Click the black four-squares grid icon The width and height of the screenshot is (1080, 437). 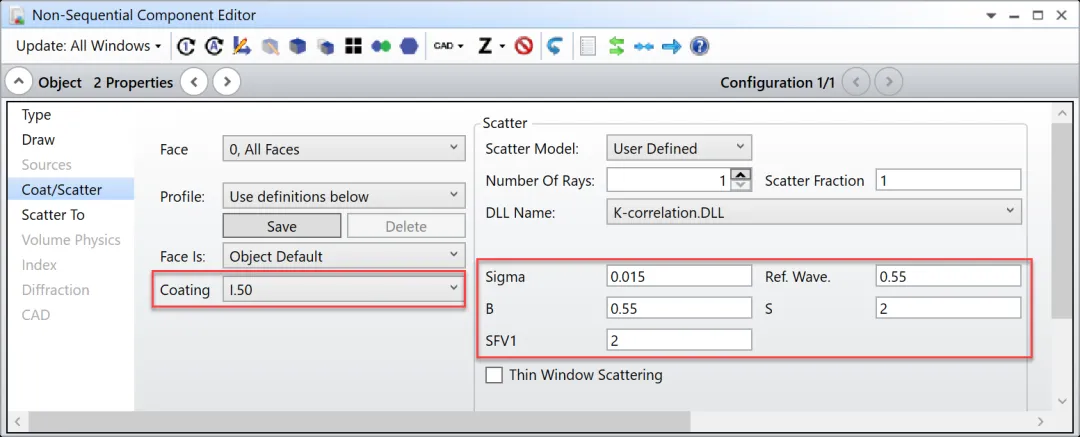pyautogui.click(x=352, y=46)
